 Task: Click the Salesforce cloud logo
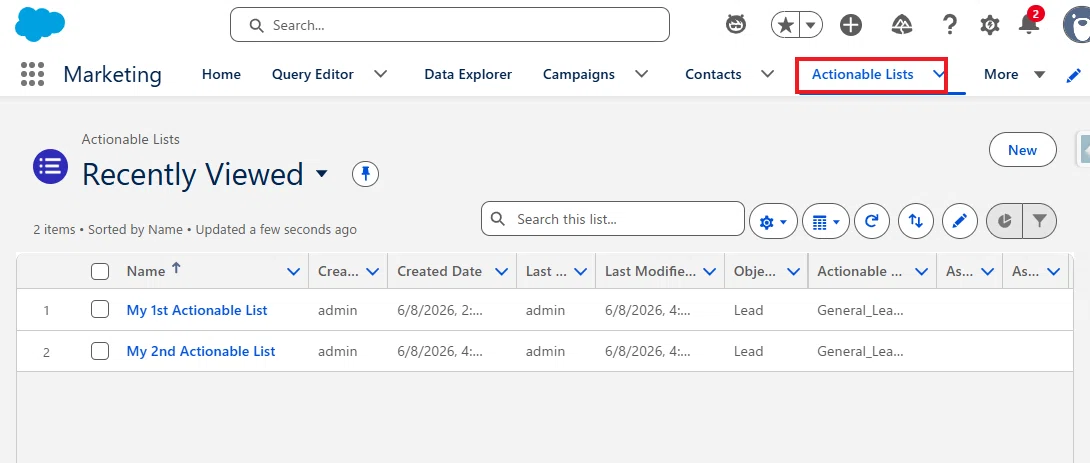click(x=40, y=25)
